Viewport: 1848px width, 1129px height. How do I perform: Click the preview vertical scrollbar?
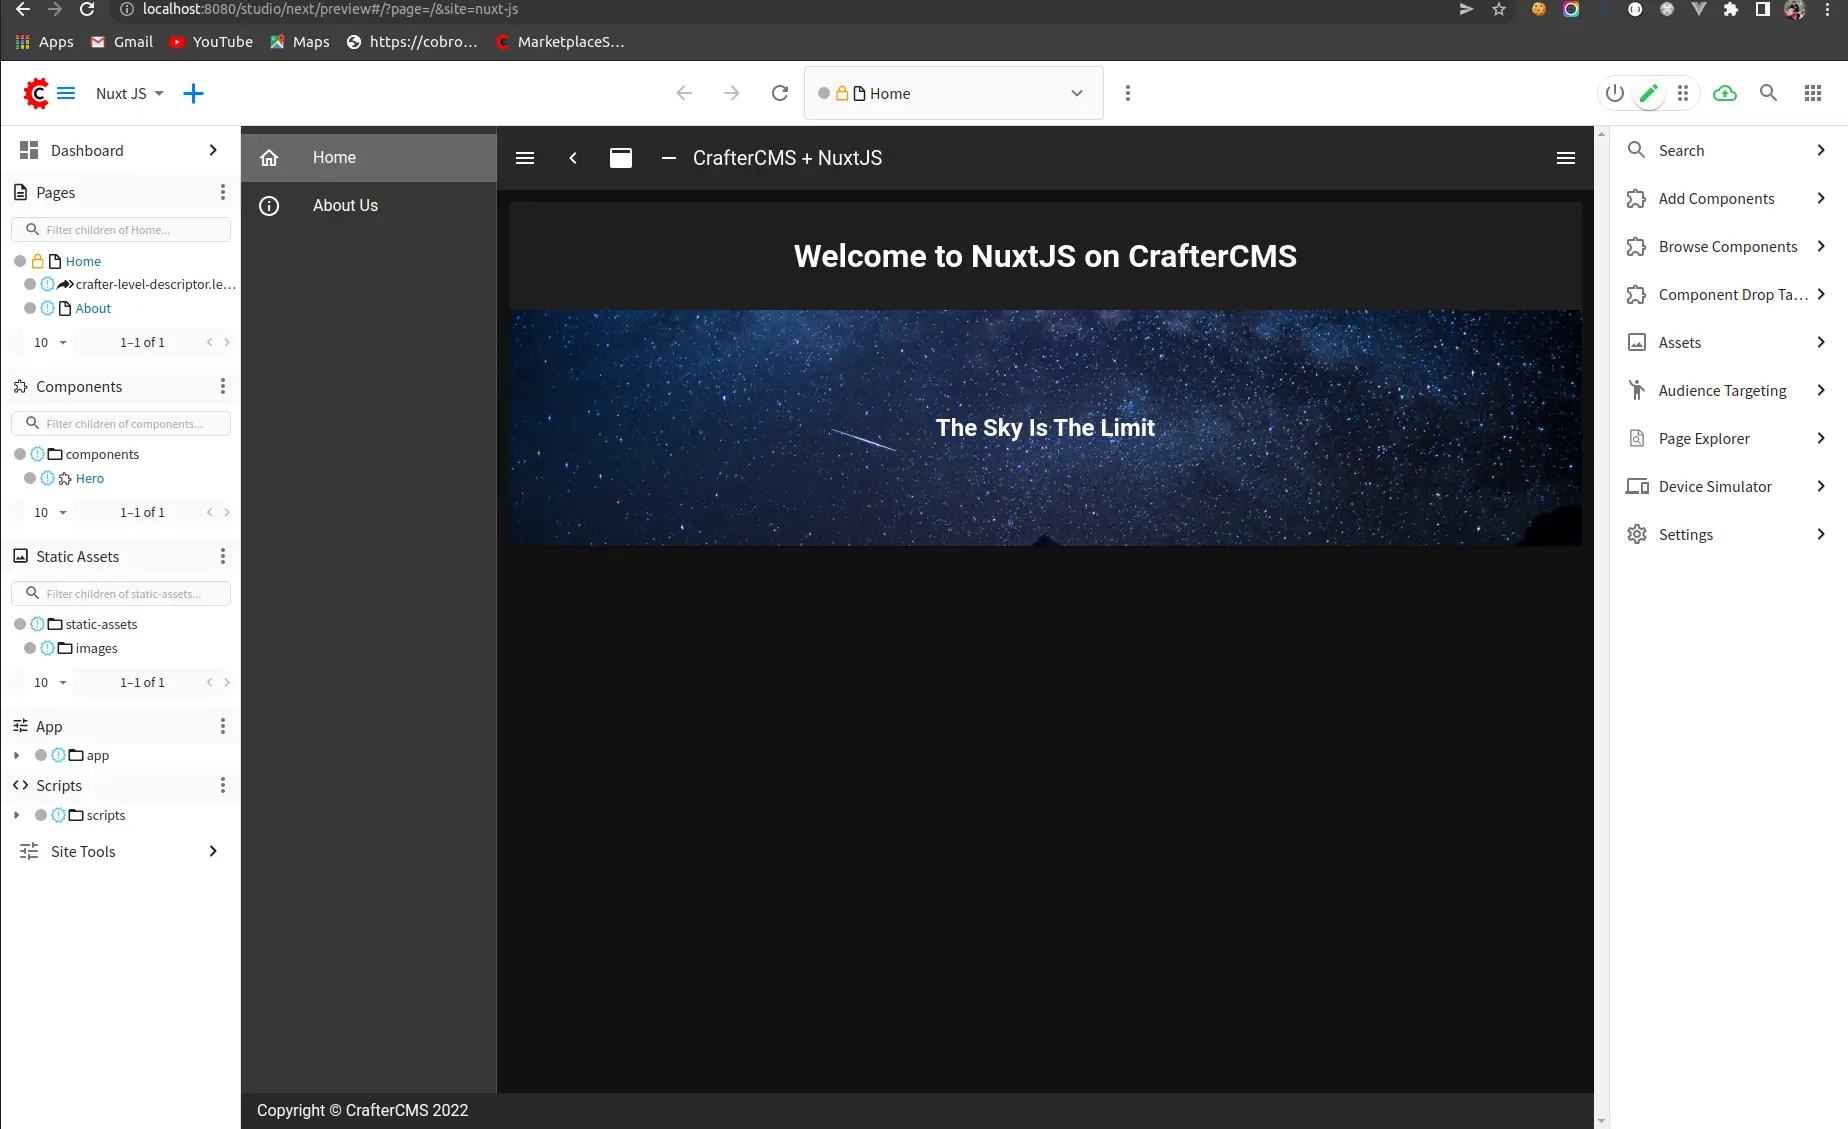1601,620
